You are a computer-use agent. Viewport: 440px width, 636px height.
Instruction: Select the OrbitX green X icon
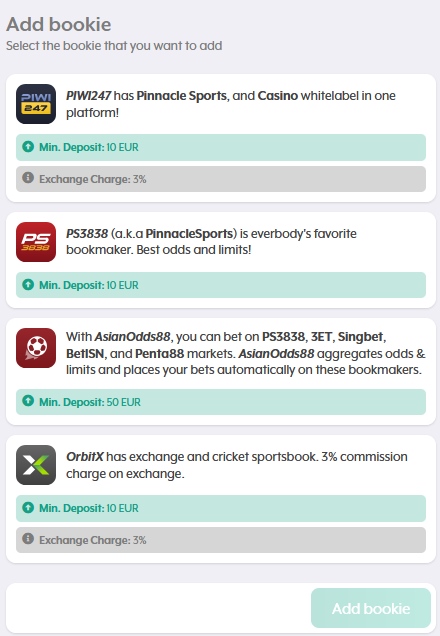point(36,465)
